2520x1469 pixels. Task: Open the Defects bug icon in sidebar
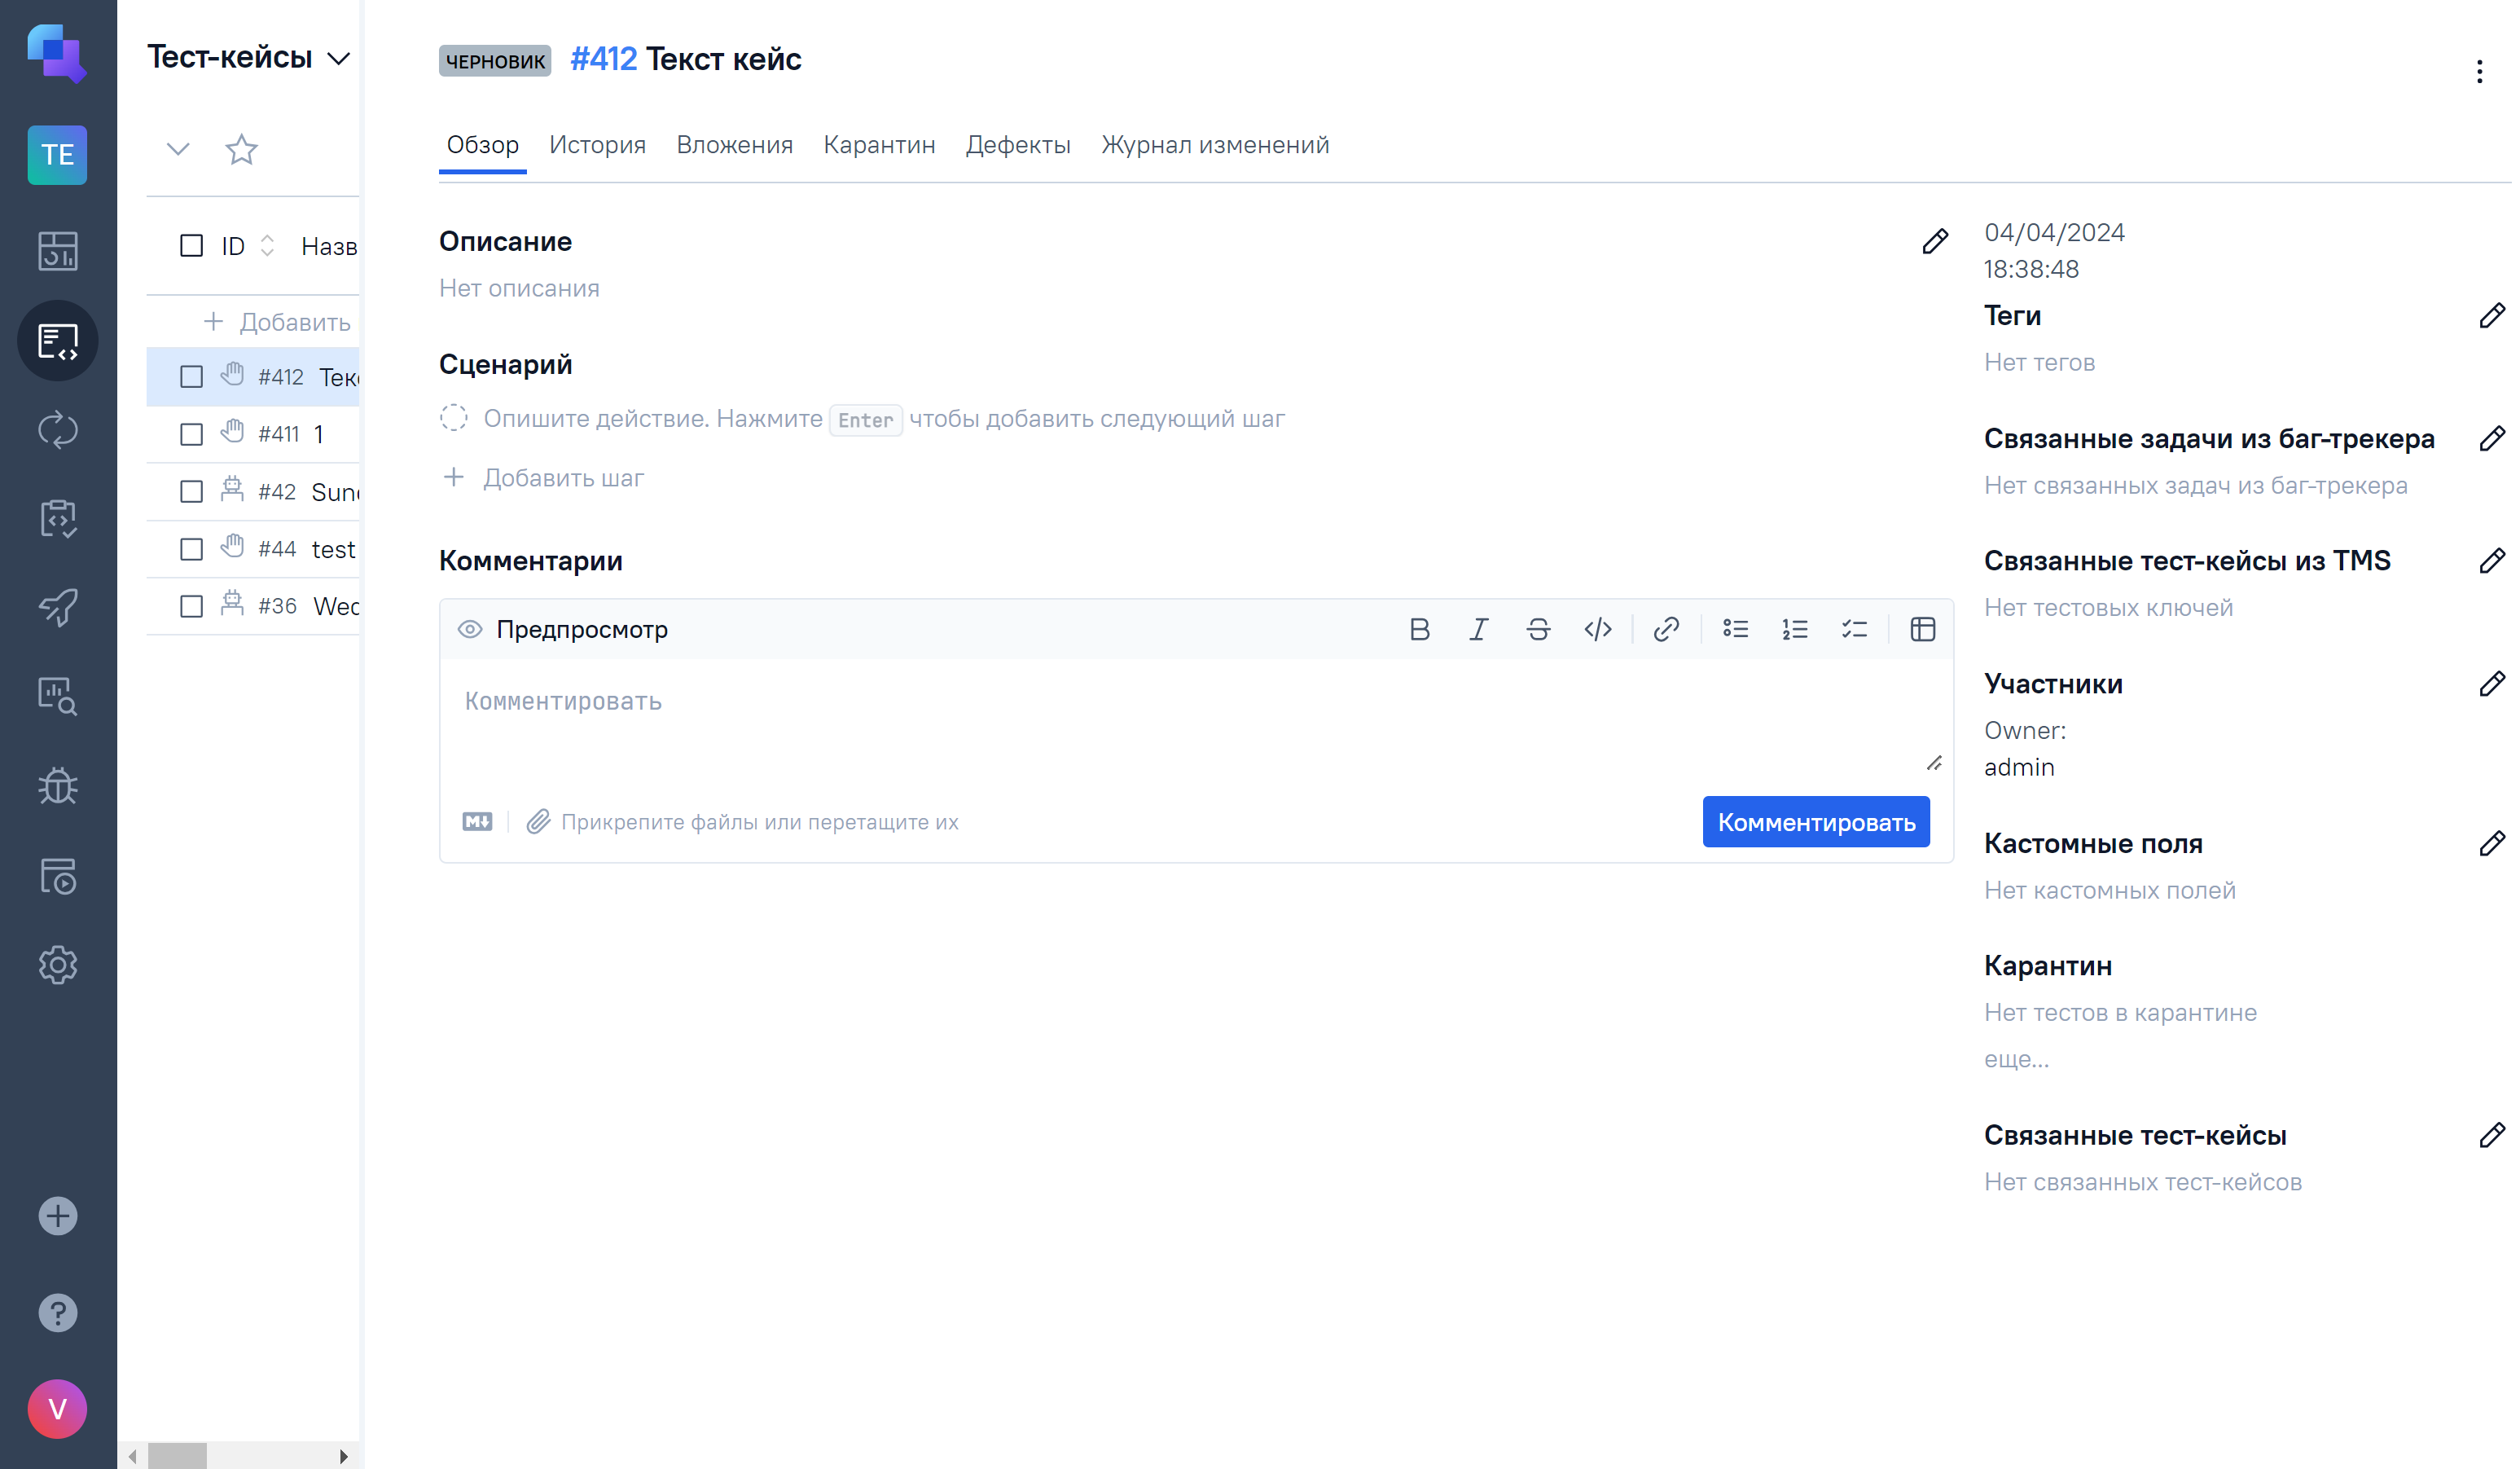coord(58,786)
